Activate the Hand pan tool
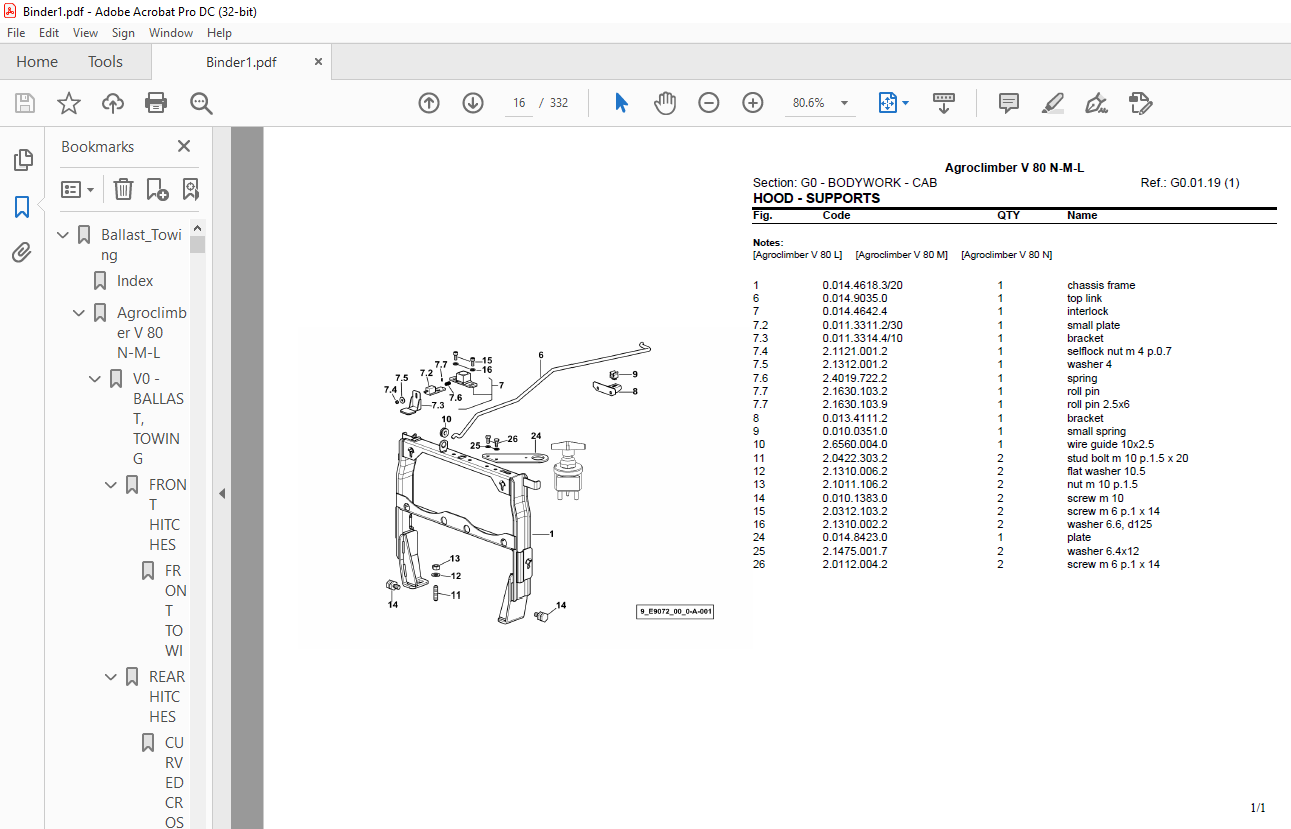Screen dimensions: 1291x829 (665, 103)
